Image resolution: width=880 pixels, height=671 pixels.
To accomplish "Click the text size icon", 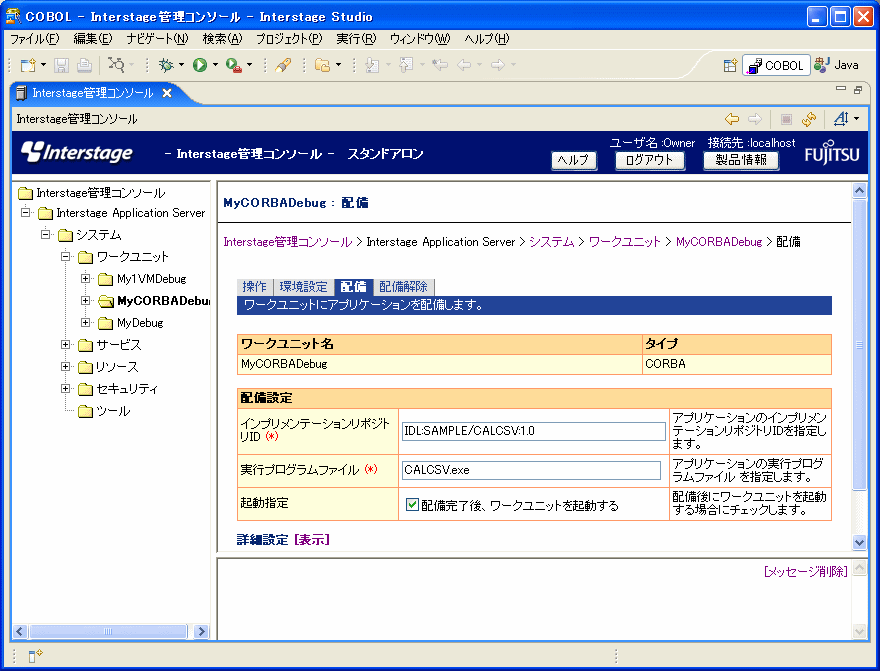I will coord(841,118).
